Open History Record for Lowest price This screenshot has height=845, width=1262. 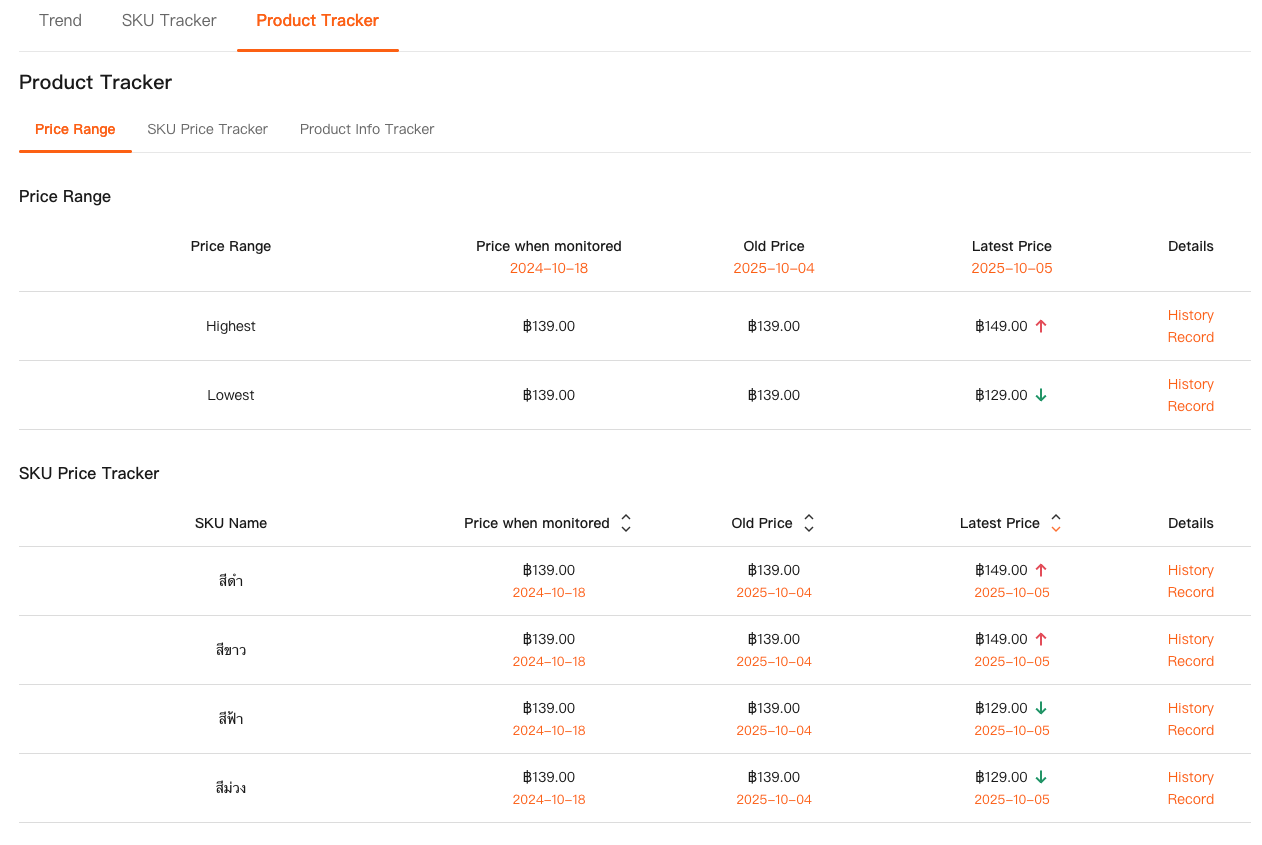pos(1190,395)
